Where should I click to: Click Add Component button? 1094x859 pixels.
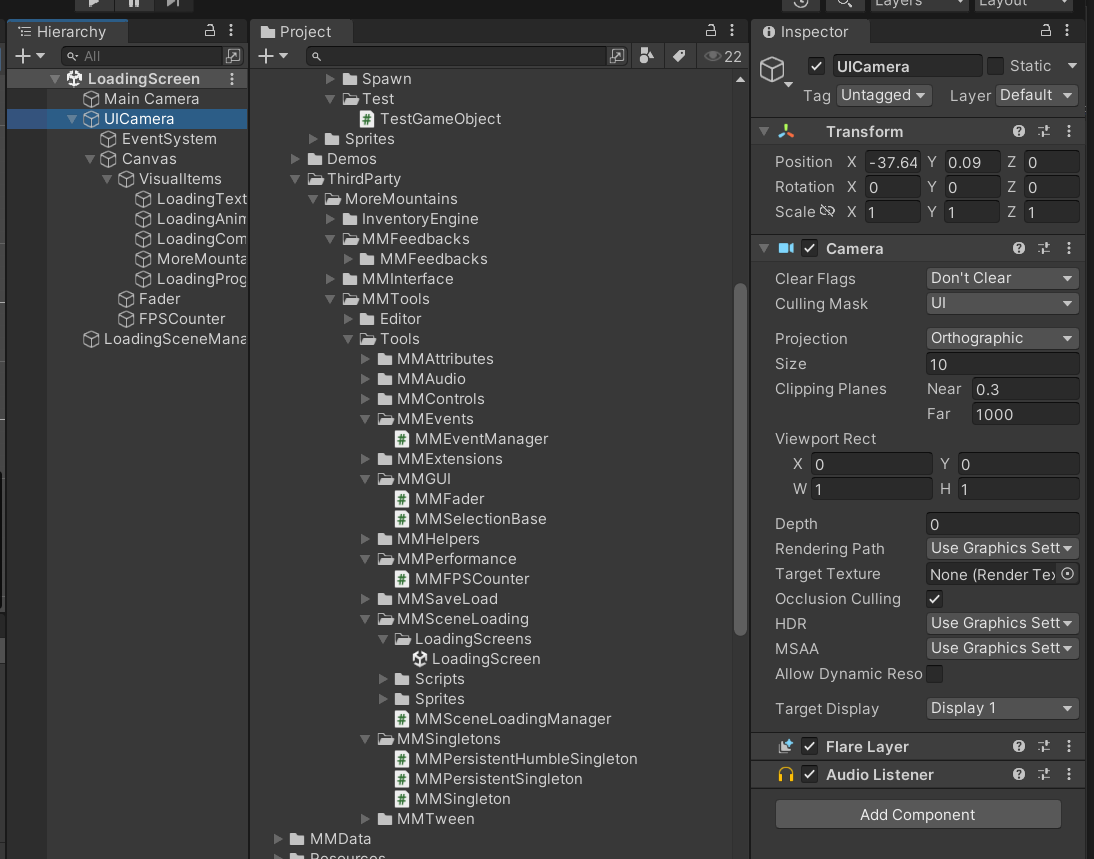tap(917, 814)
